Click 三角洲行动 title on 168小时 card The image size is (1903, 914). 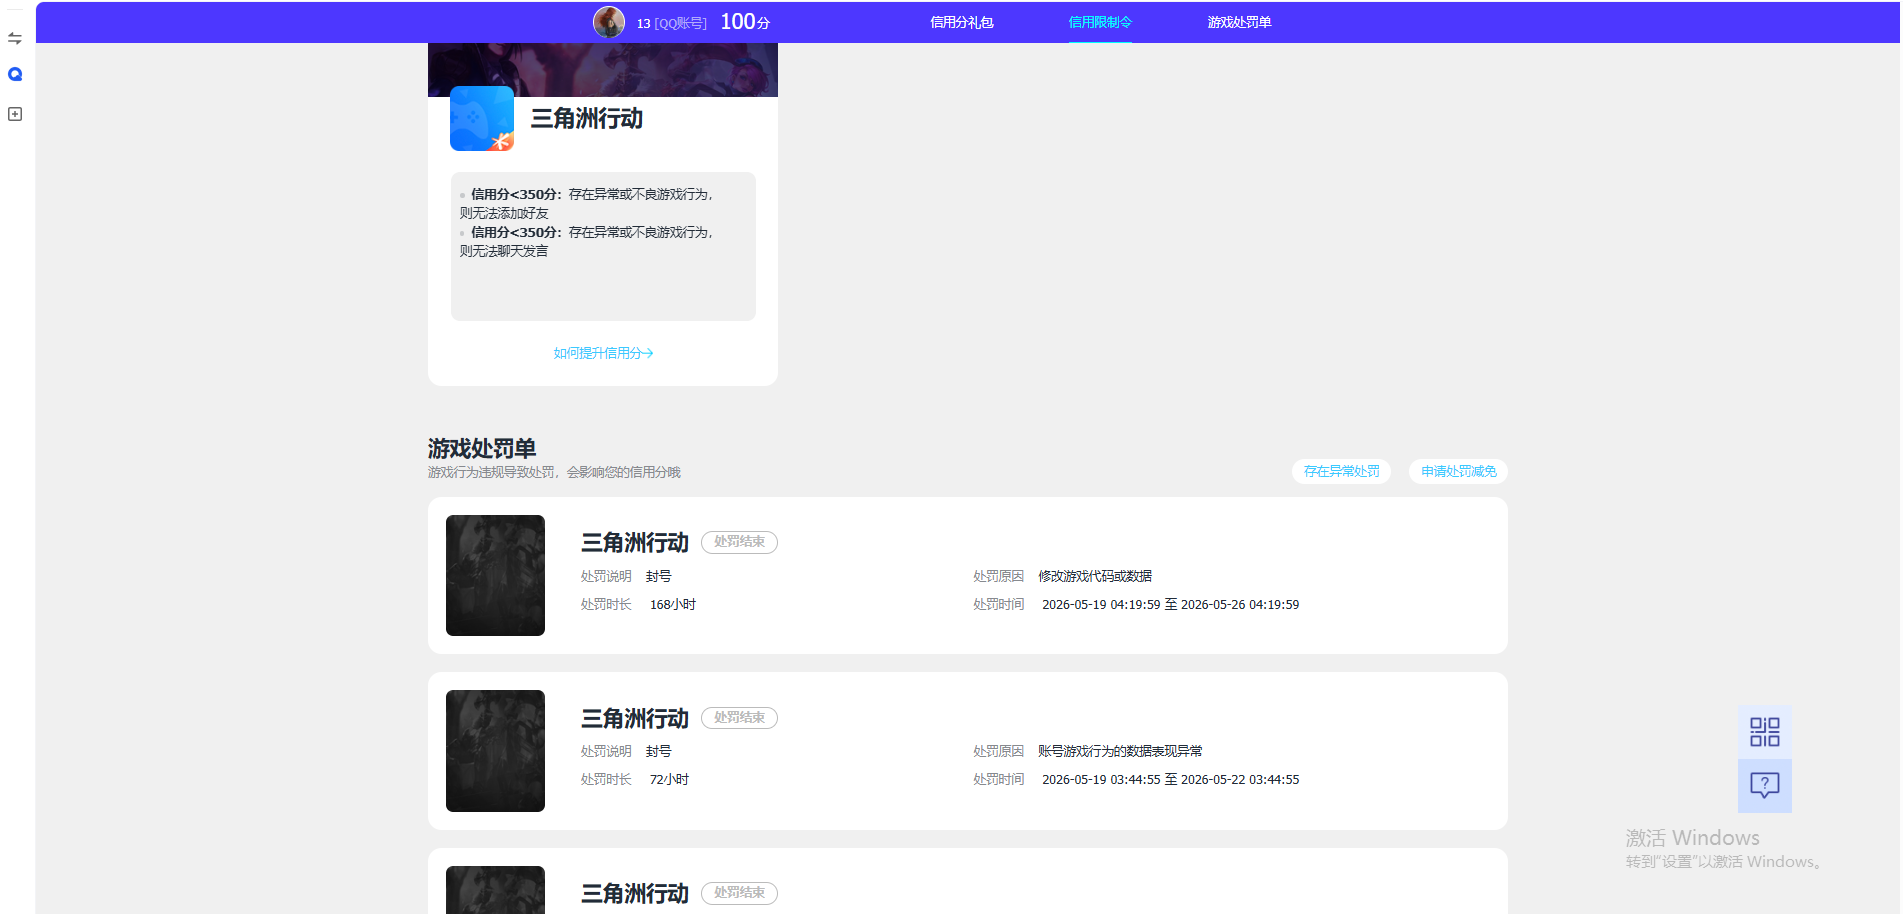pos(635,543)
